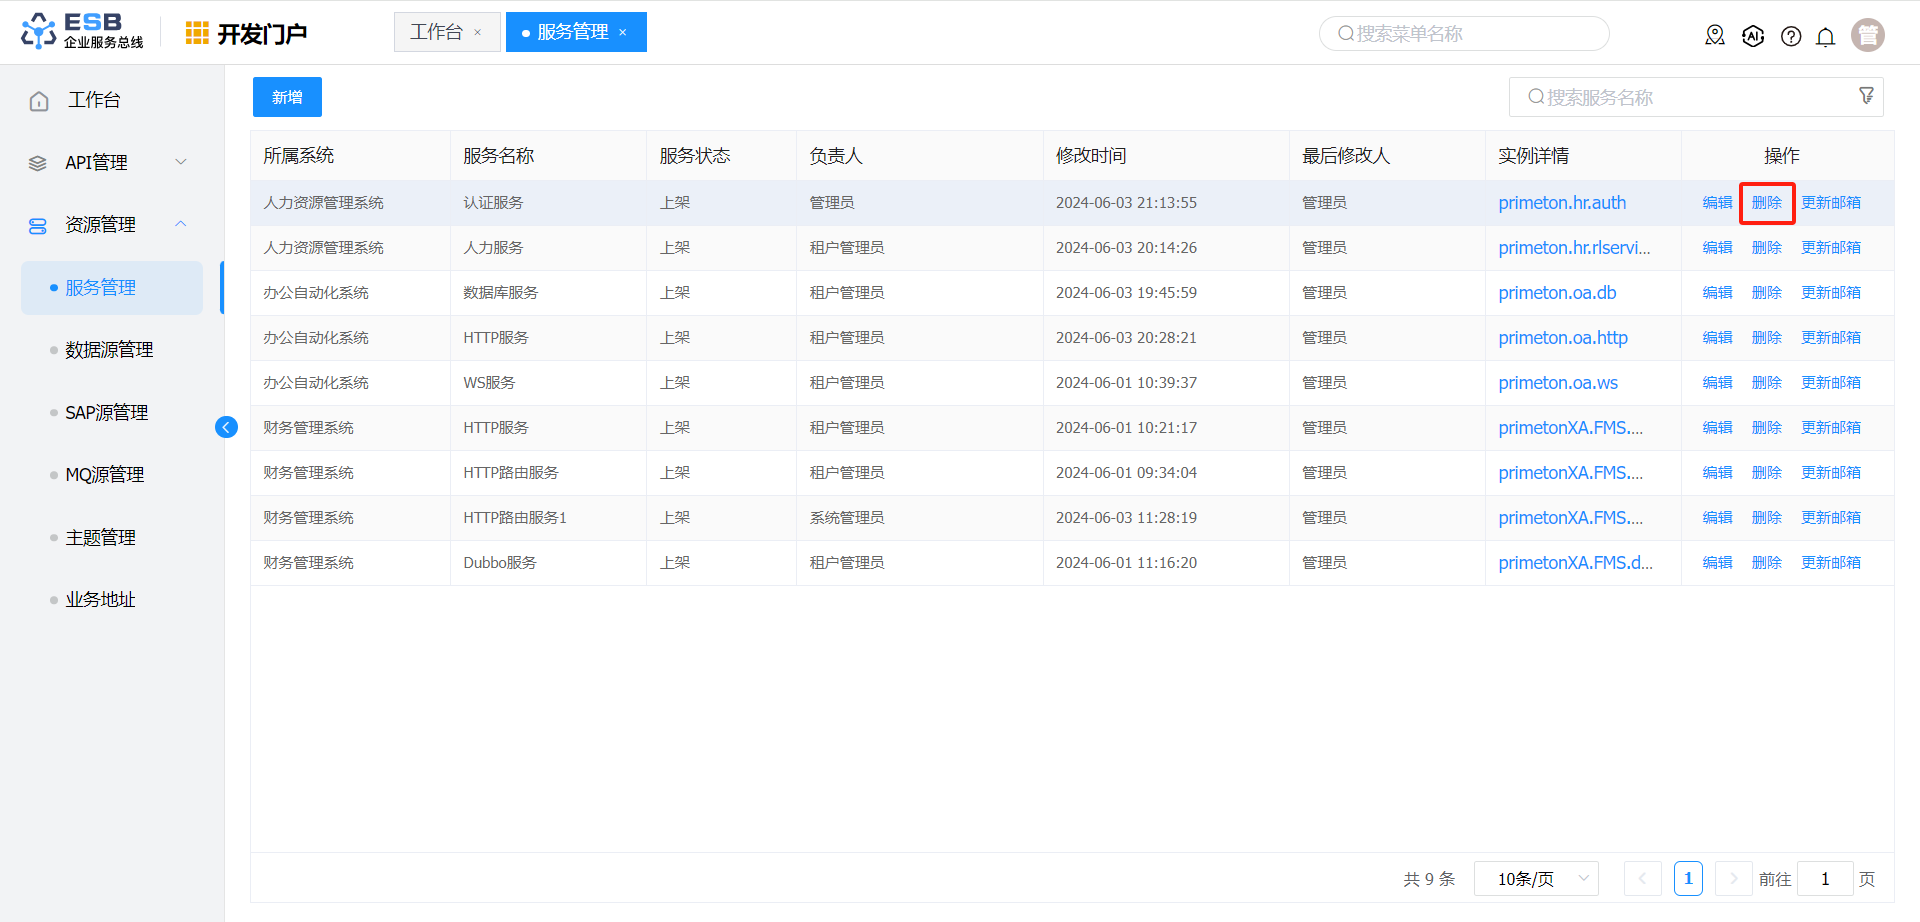Delete the 认证服务 row

[x=1766, y=203]
